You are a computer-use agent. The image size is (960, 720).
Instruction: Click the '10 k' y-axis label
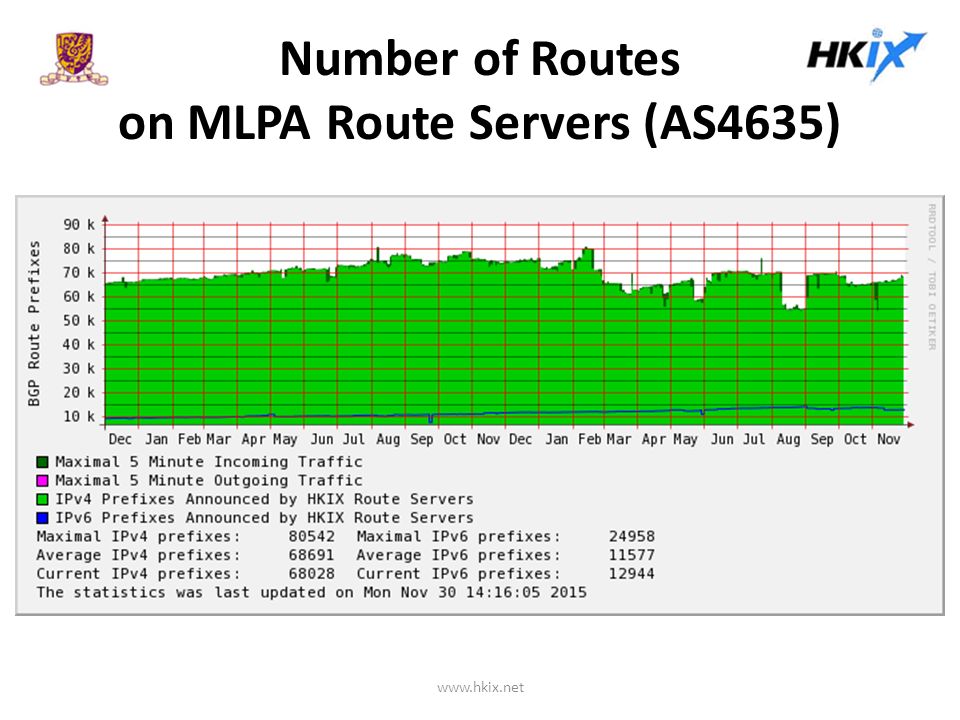(x=79, y=416)
